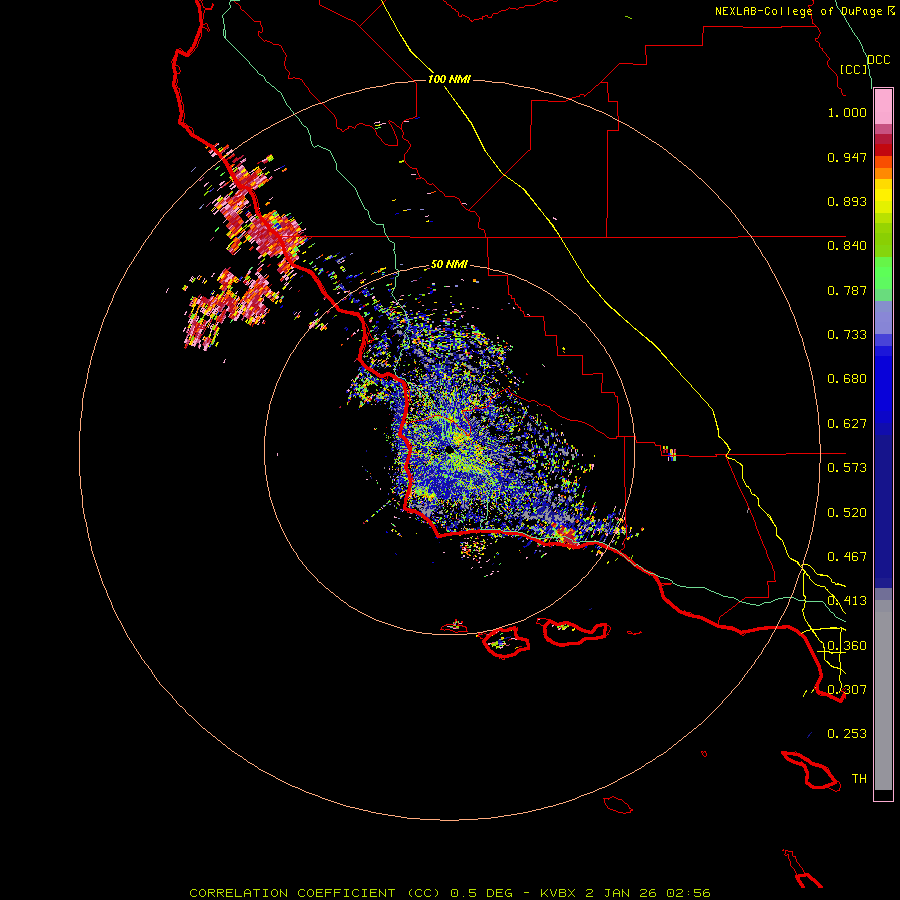Pick the bright green swatch on color bar
The width and height of the screenshot is (900, 900).
pyautogui.click(x=883, y=273)
